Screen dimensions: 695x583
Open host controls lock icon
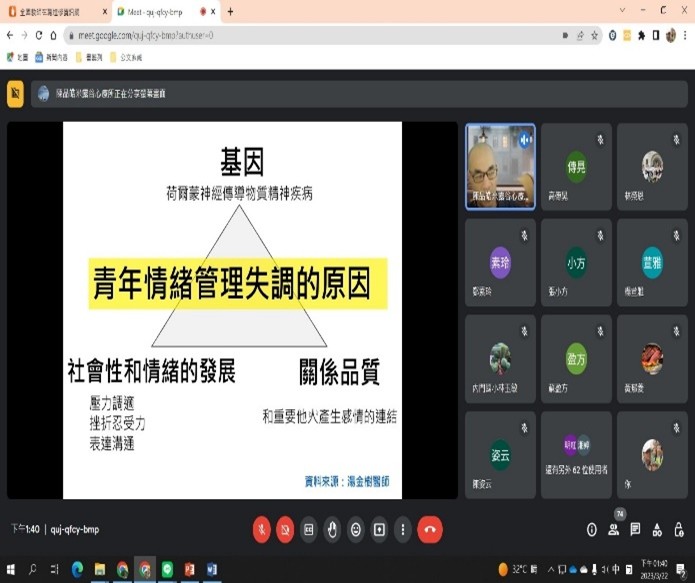click(x=679, y=529)
